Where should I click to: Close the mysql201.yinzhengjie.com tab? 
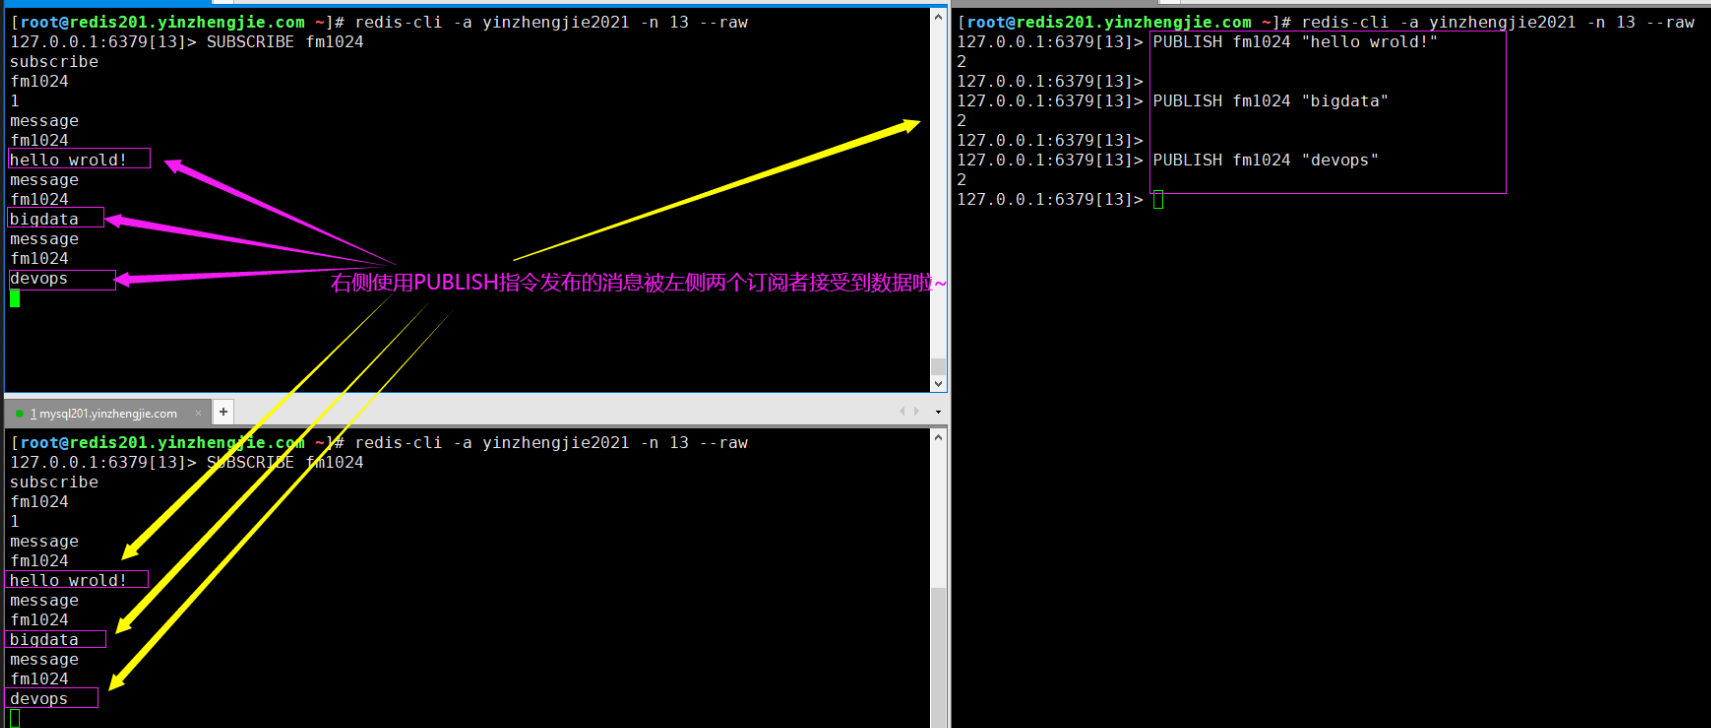(x=198, y=413)
